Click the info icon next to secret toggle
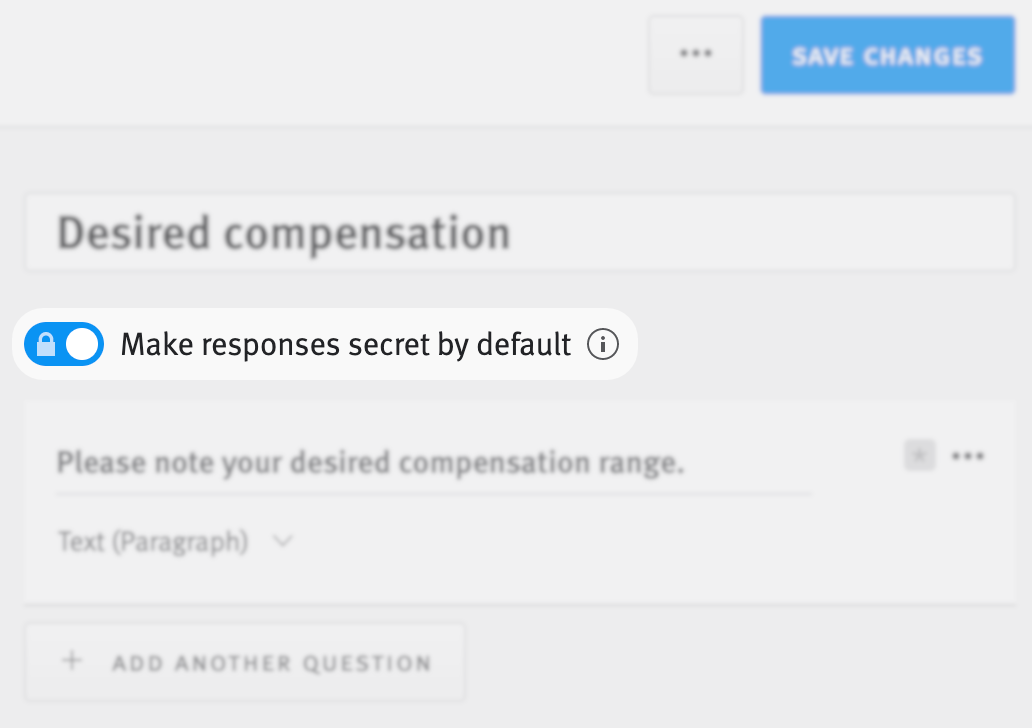Viewport: 1032px width, 728px height. tap(604, 344)
